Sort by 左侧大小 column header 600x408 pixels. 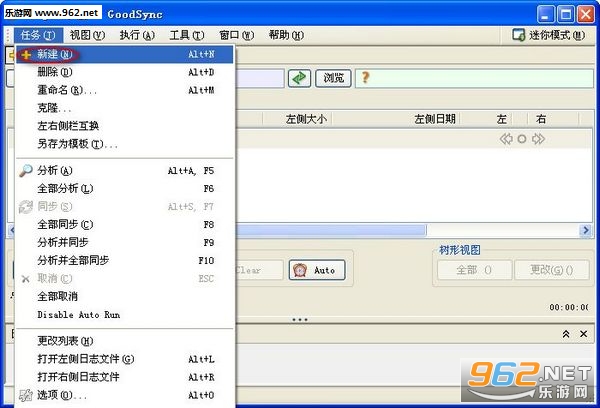[297, 119]
